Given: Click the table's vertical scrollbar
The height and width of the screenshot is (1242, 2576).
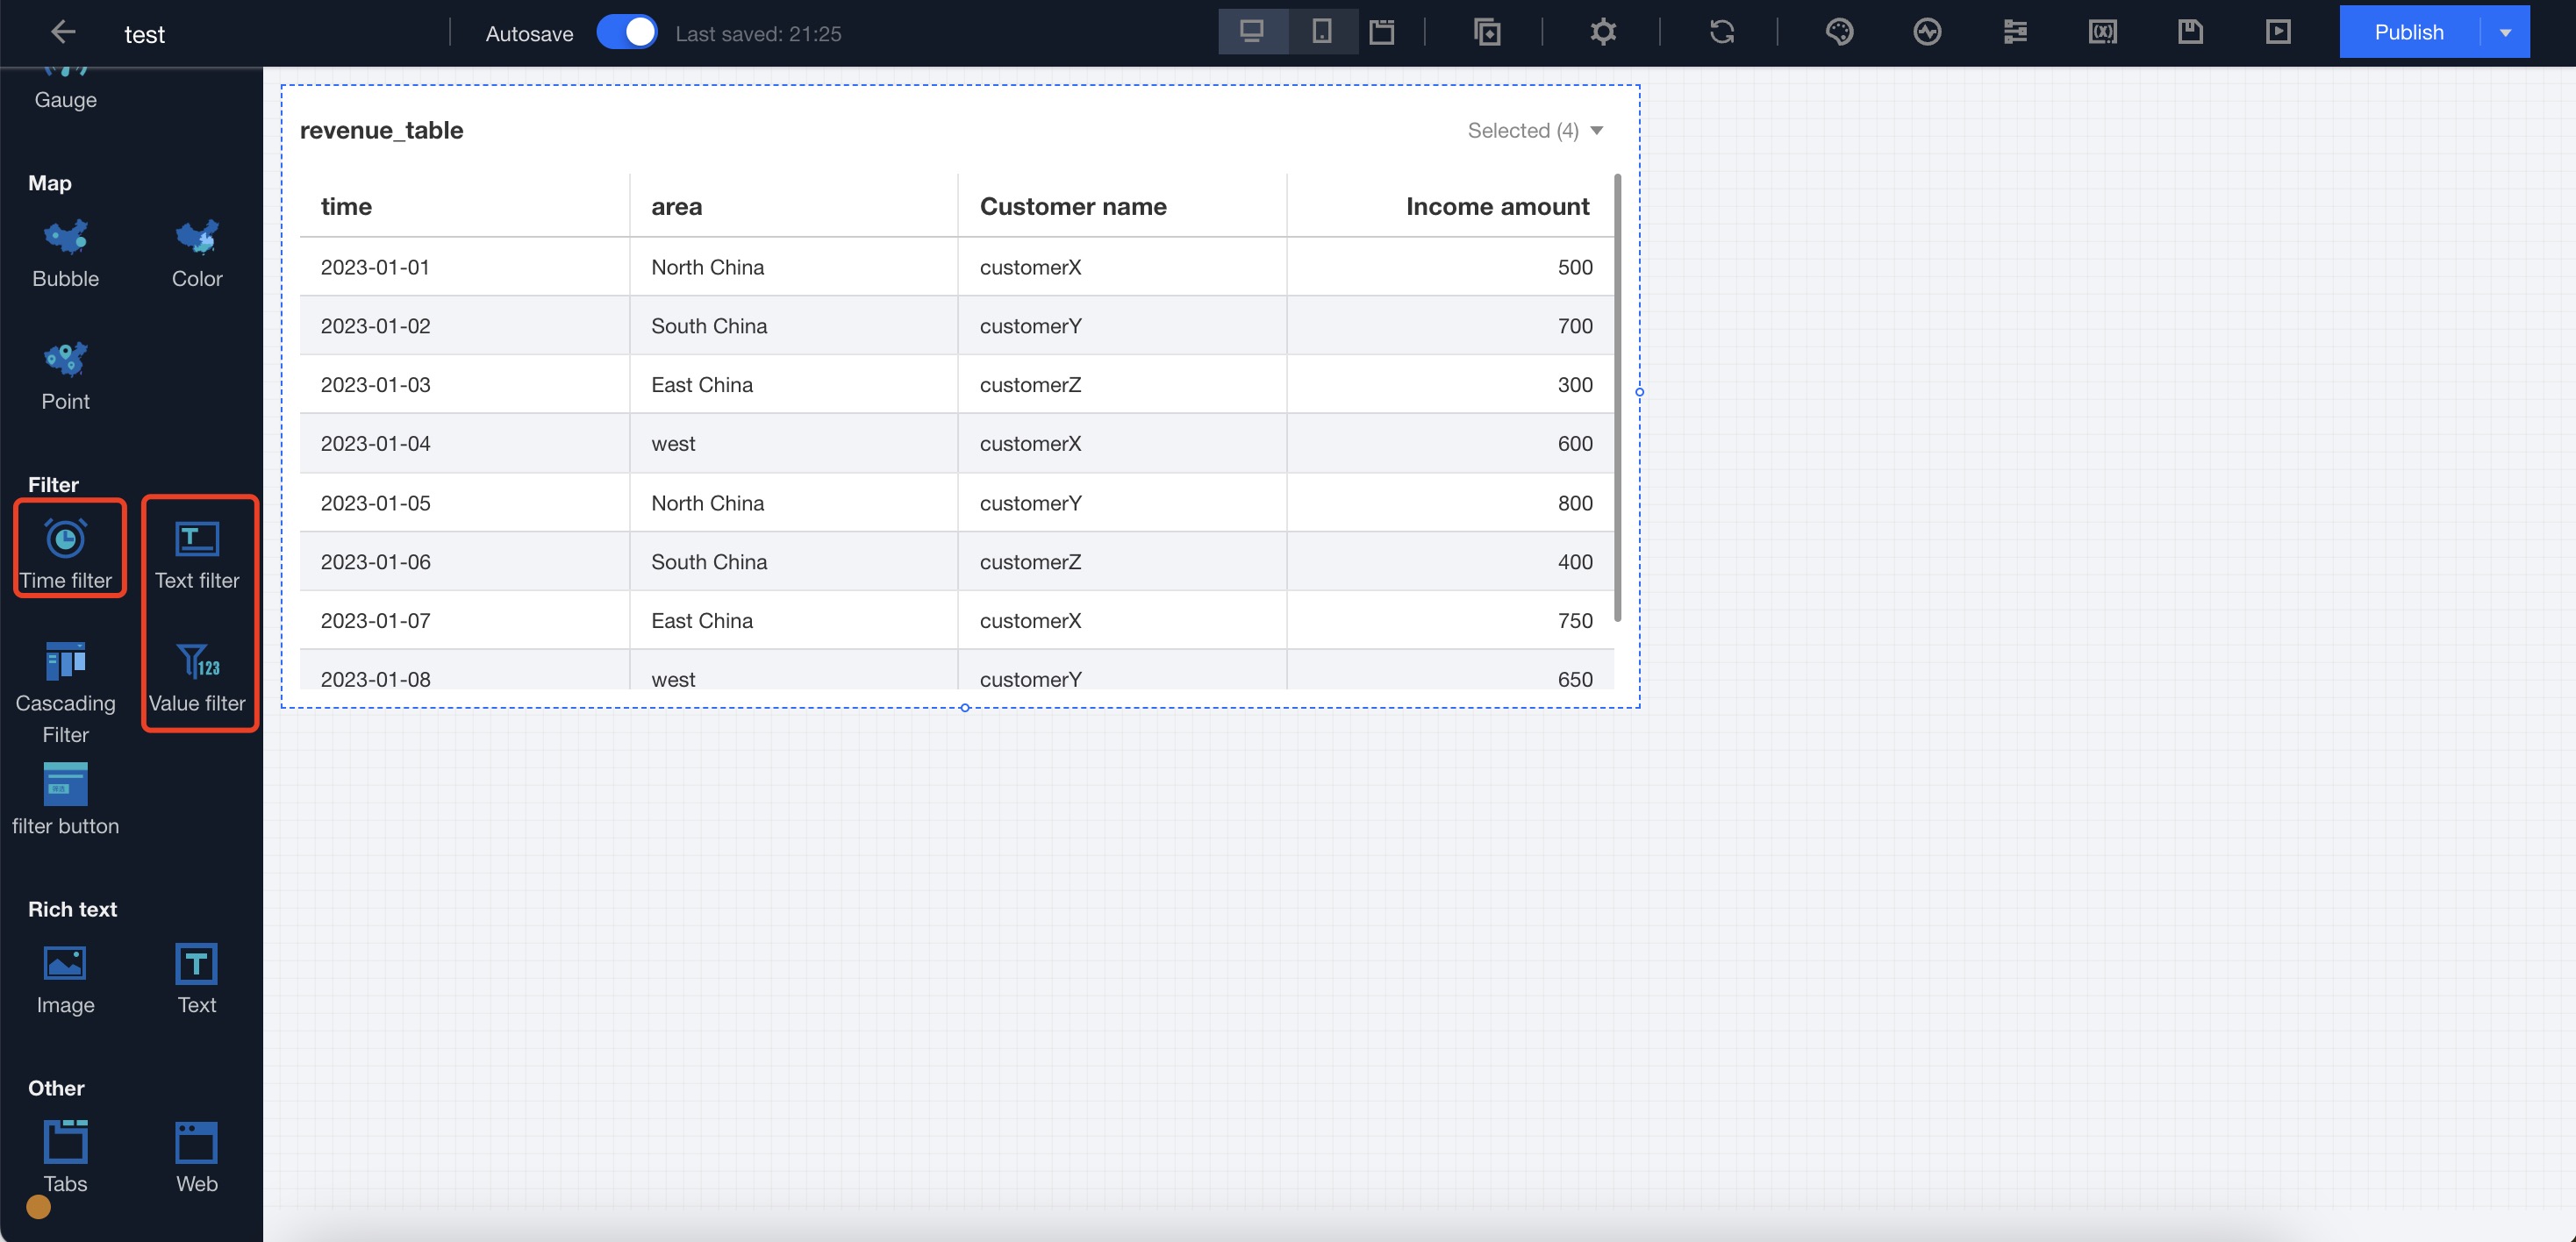Looking at the screenshot, I should 1617,398.
